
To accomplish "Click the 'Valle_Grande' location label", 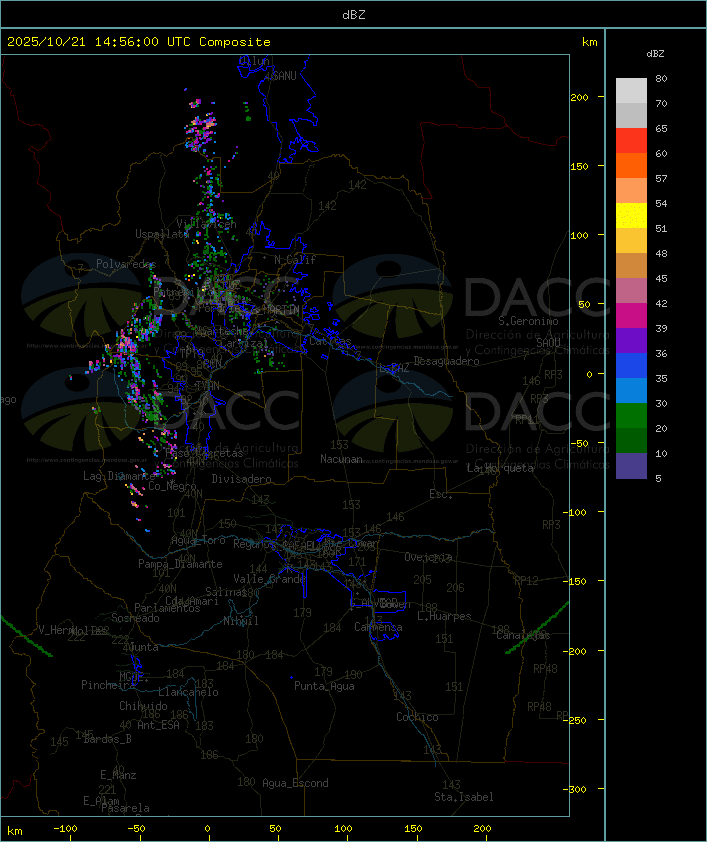I will tap(269, 579).
